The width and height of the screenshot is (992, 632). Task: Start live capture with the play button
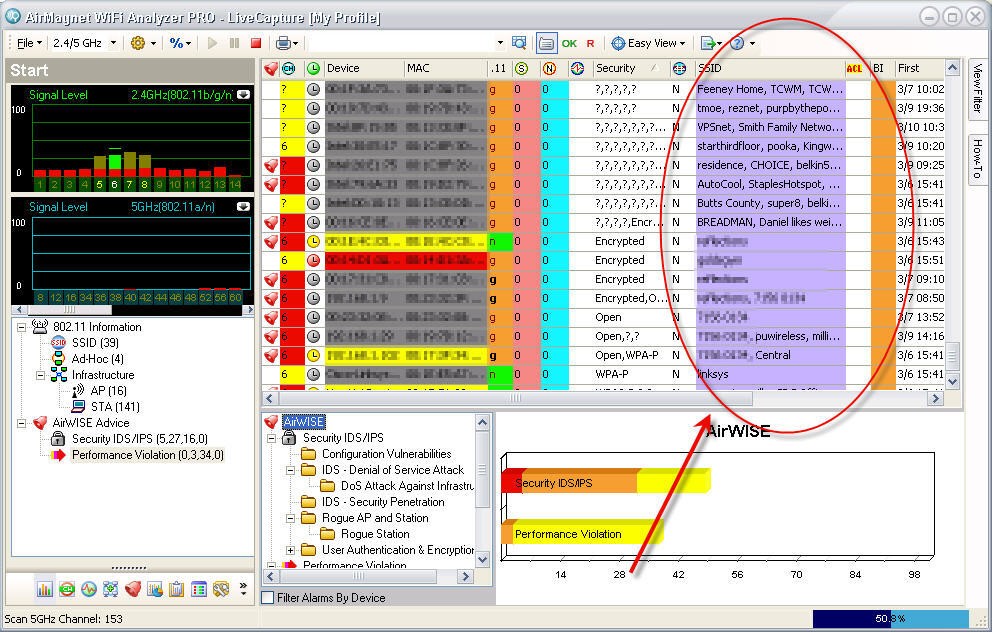pyautogui.click(x=213, y=43)
